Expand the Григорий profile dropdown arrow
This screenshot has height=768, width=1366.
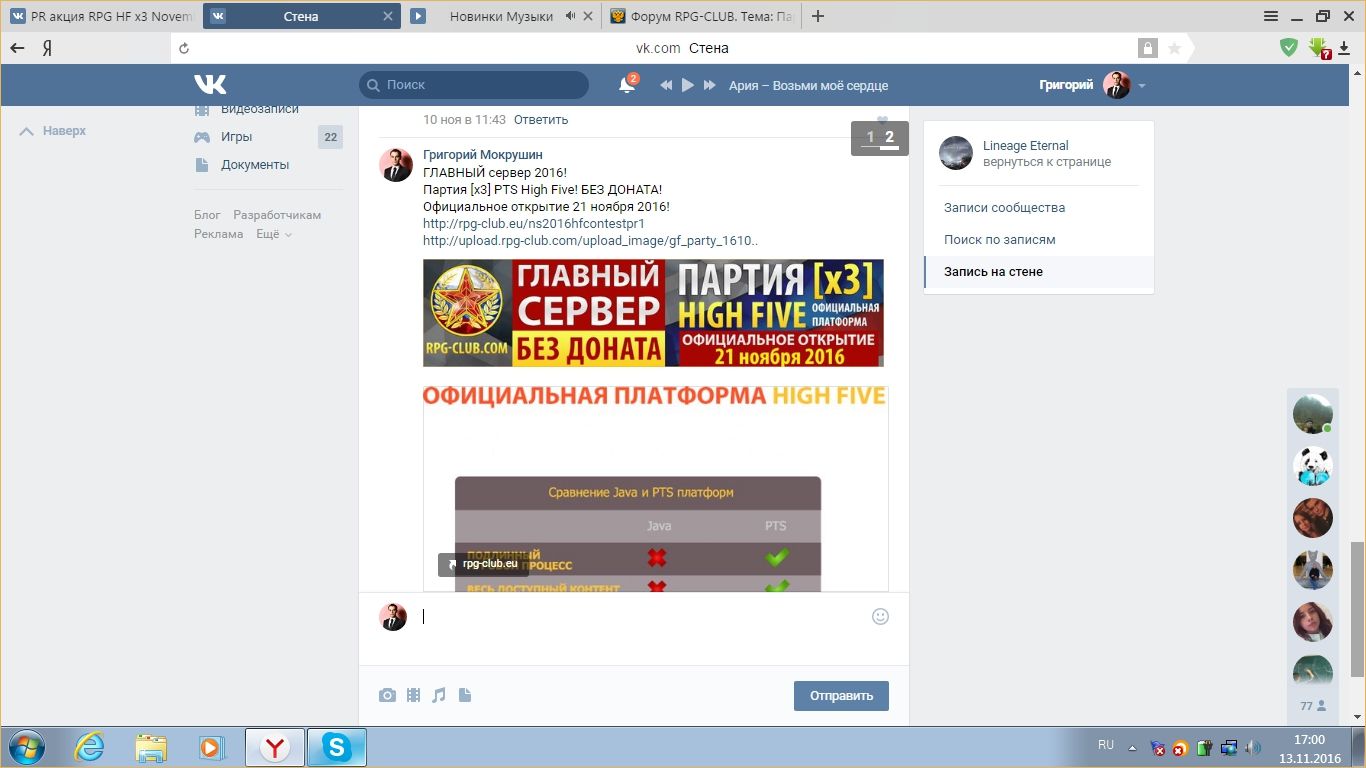[1141, 86]
